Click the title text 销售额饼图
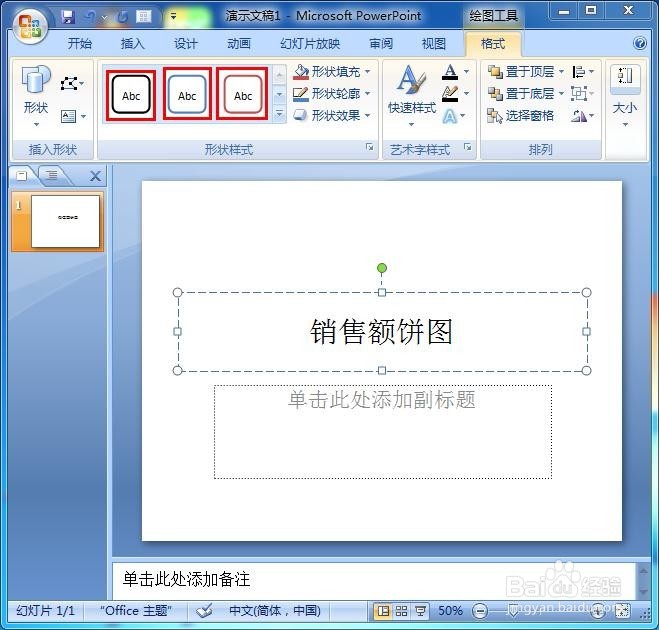 [x=381, y=332]
